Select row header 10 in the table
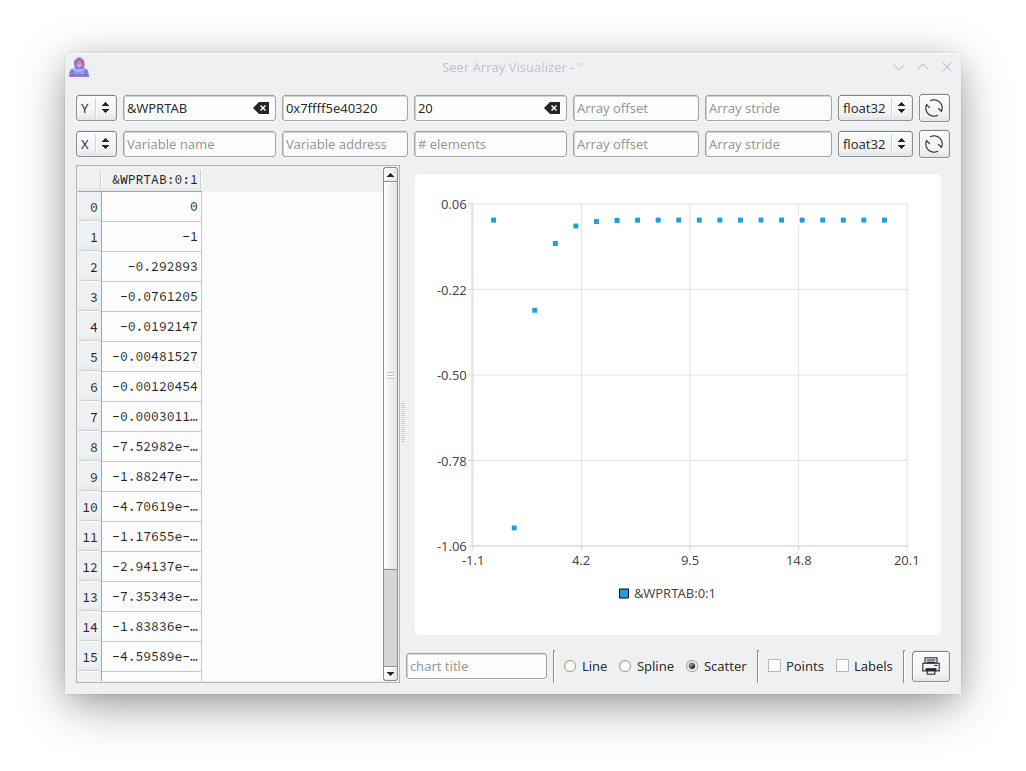This screenshot has height=771, width=1026. pos(90,507)
